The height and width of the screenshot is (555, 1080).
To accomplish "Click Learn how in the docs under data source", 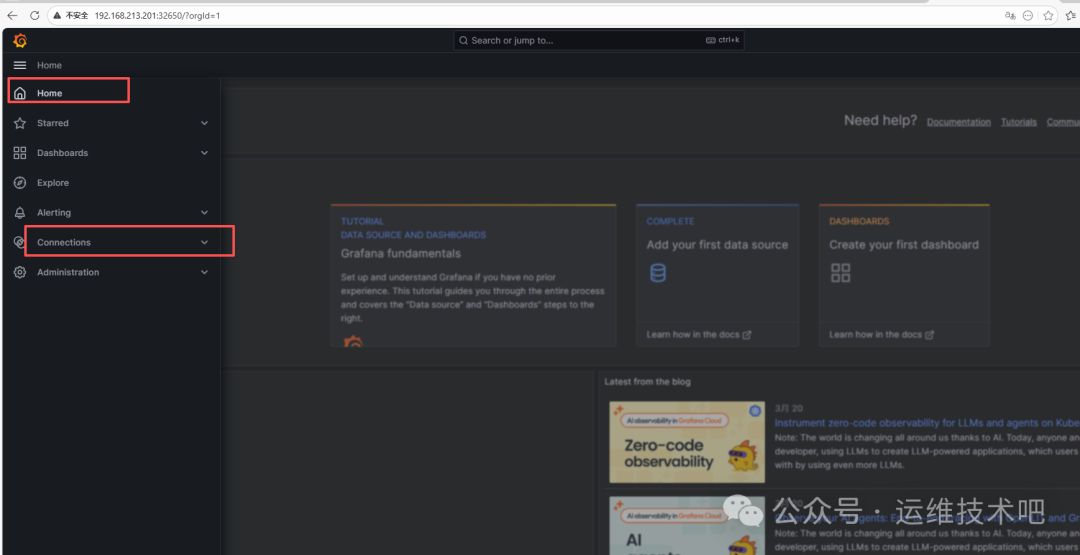I will (x=698, y=335).
